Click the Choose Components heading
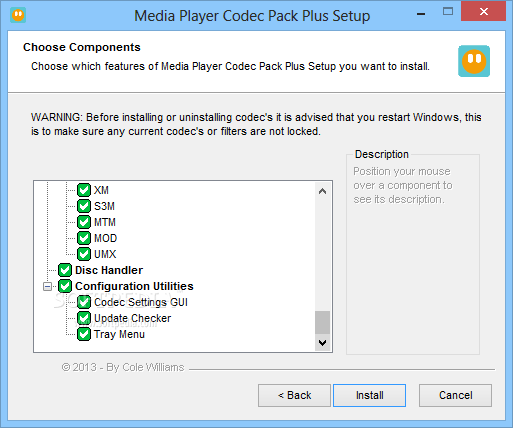Viewport: 513px width, 428px height. pos(82,47)
